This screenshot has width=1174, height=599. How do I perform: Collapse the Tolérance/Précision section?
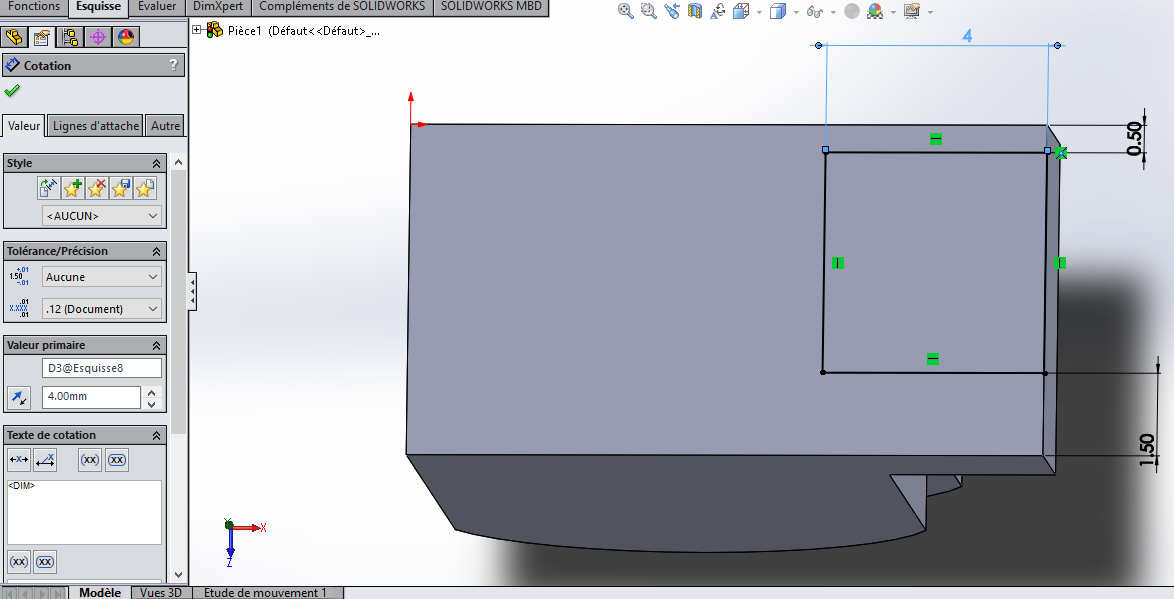click(156, 251)
